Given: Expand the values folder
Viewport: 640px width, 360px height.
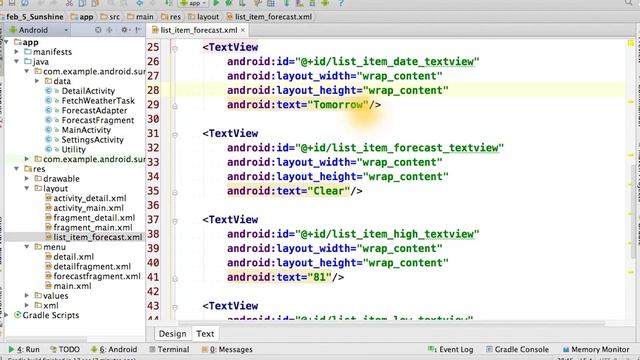Looking at the screenshot, I should 27,296.
